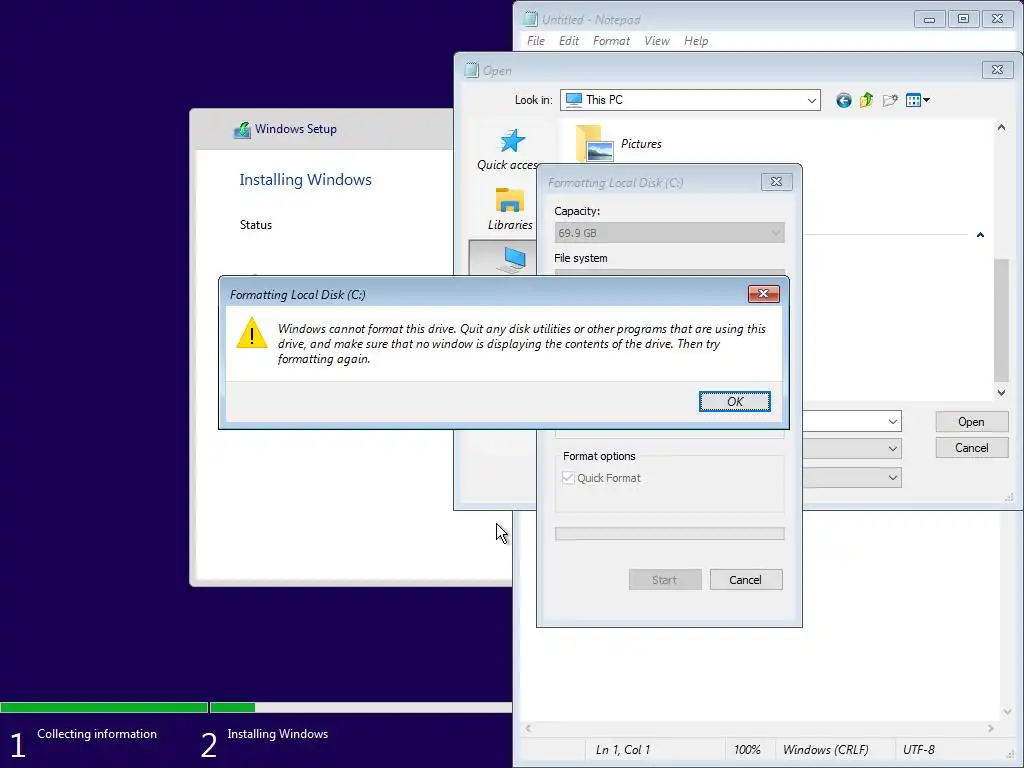Click the Installing Windows heading
The width and height of the screenshot is (1024, 768).
pos(305,180)
